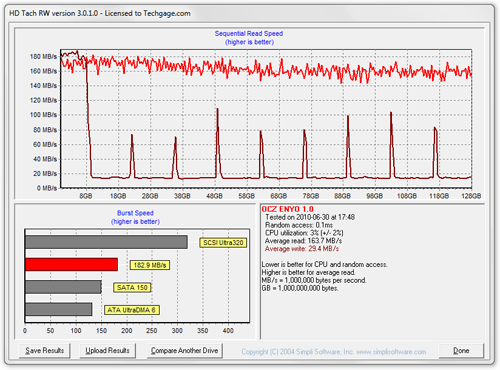The image size is (500, 370).
Task: Close the benchmark with Done
Action: point(461,351)
